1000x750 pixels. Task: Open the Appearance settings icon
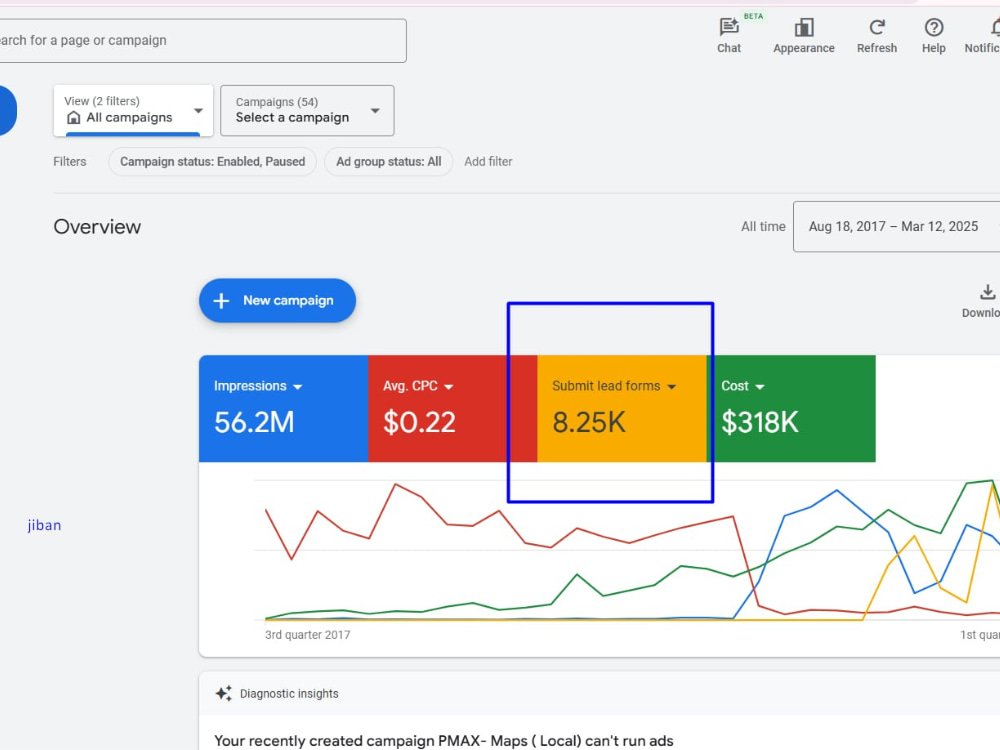[804, 27]
